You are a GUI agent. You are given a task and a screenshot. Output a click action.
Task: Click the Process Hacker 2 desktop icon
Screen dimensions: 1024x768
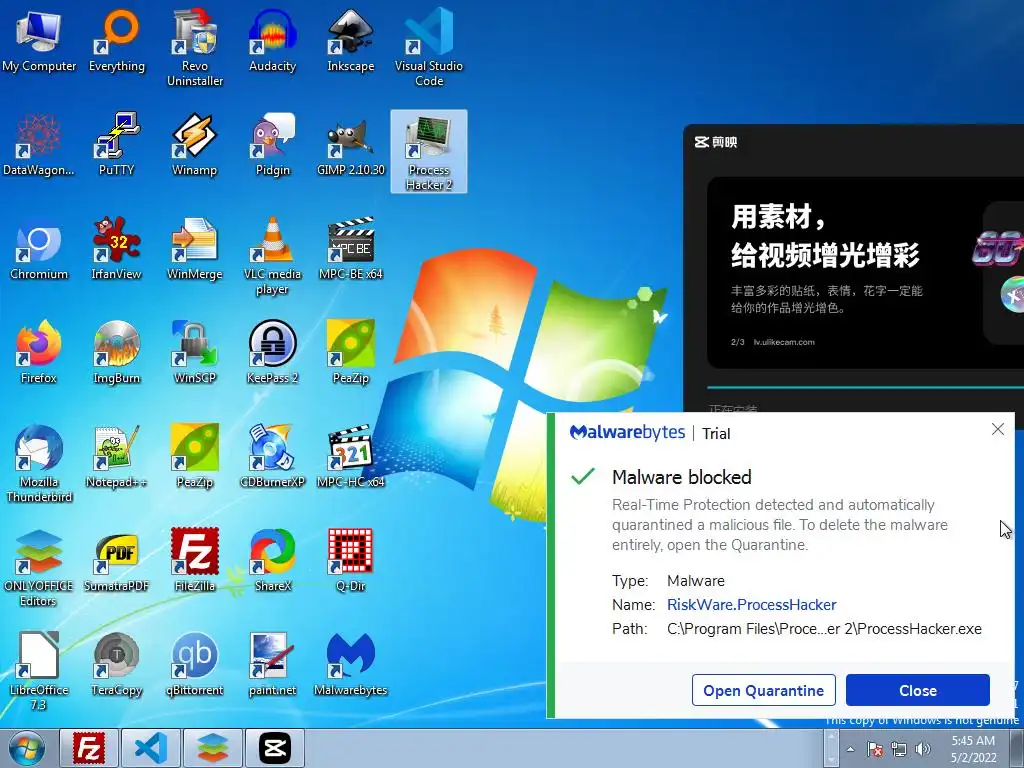point(429,152)
